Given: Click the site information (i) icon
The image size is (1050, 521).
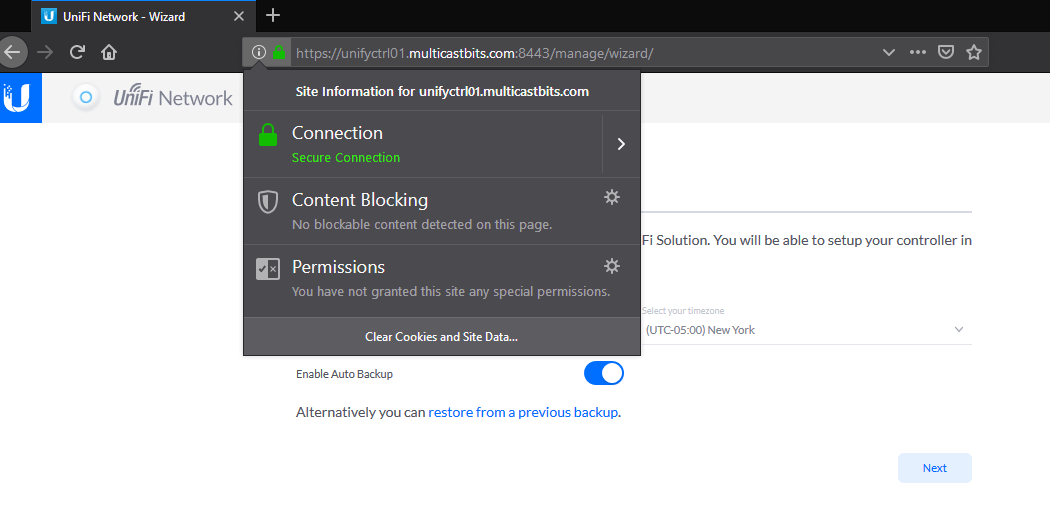Looking at the screenshot, I should pos(258,52).
